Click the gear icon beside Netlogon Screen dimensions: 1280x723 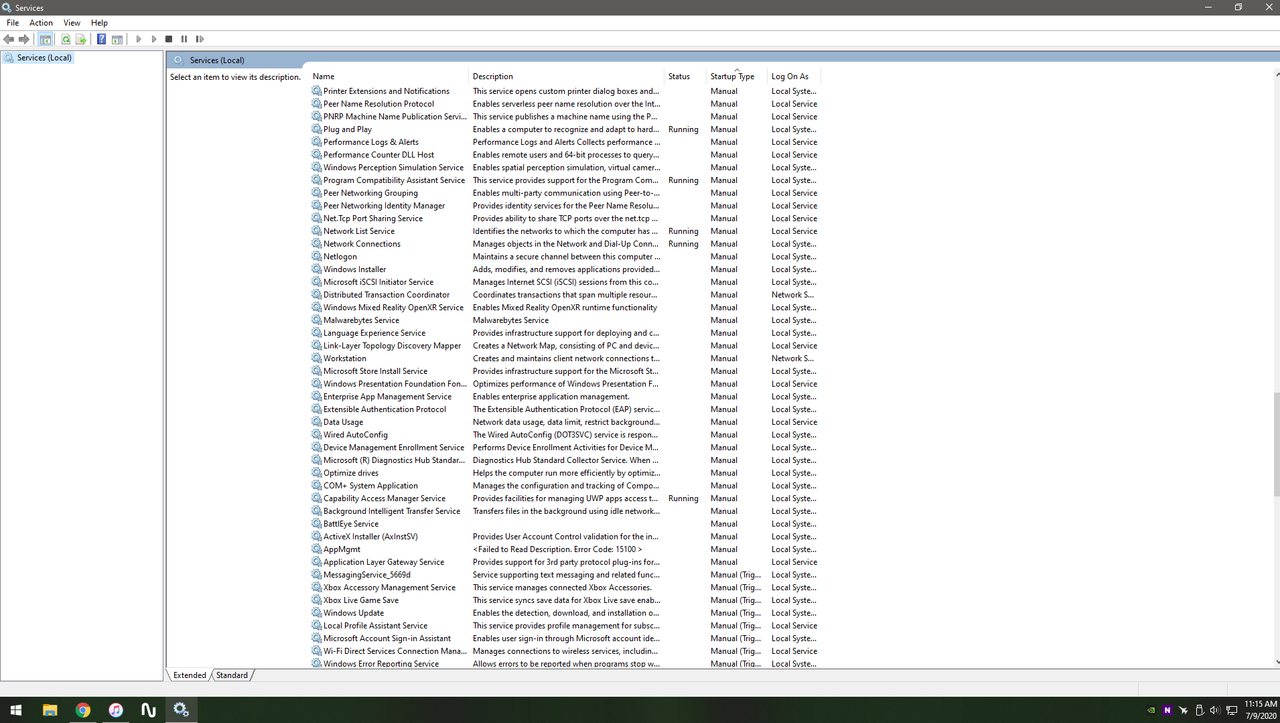pyautogui.click(x=317, y=256)
